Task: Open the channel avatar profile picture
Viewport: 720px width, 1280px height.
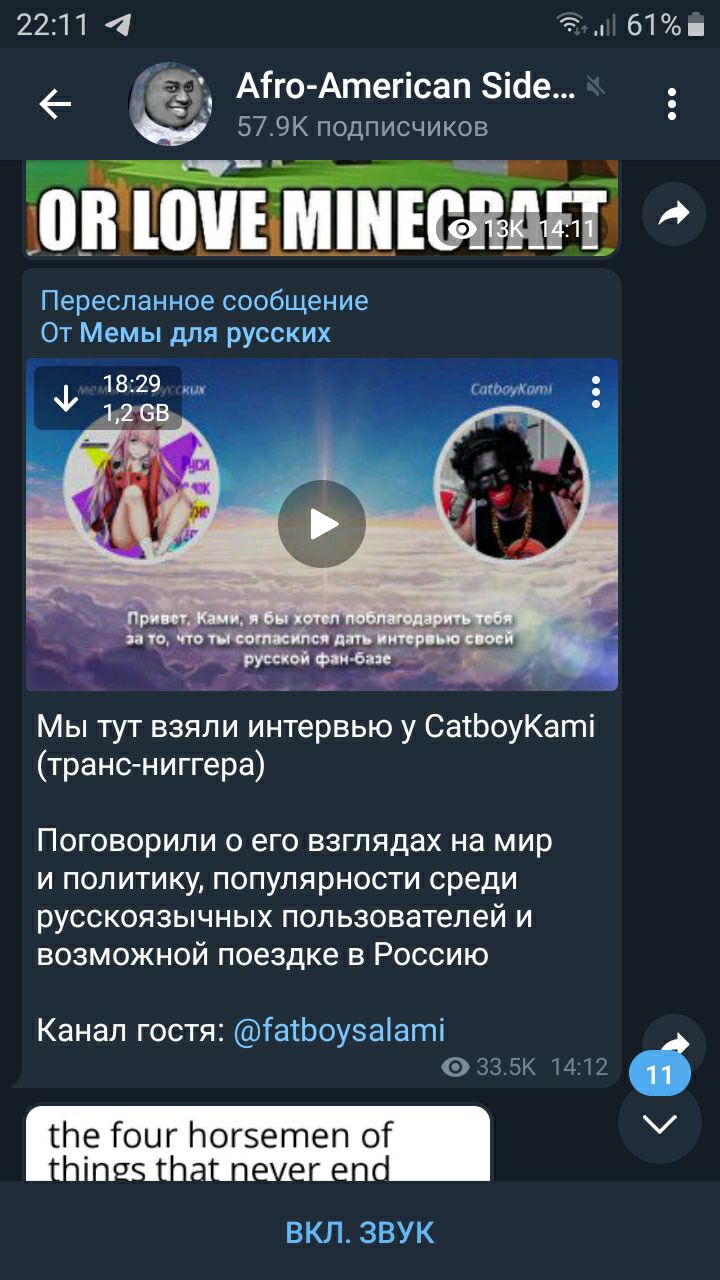Action: [x=171, y=104]
